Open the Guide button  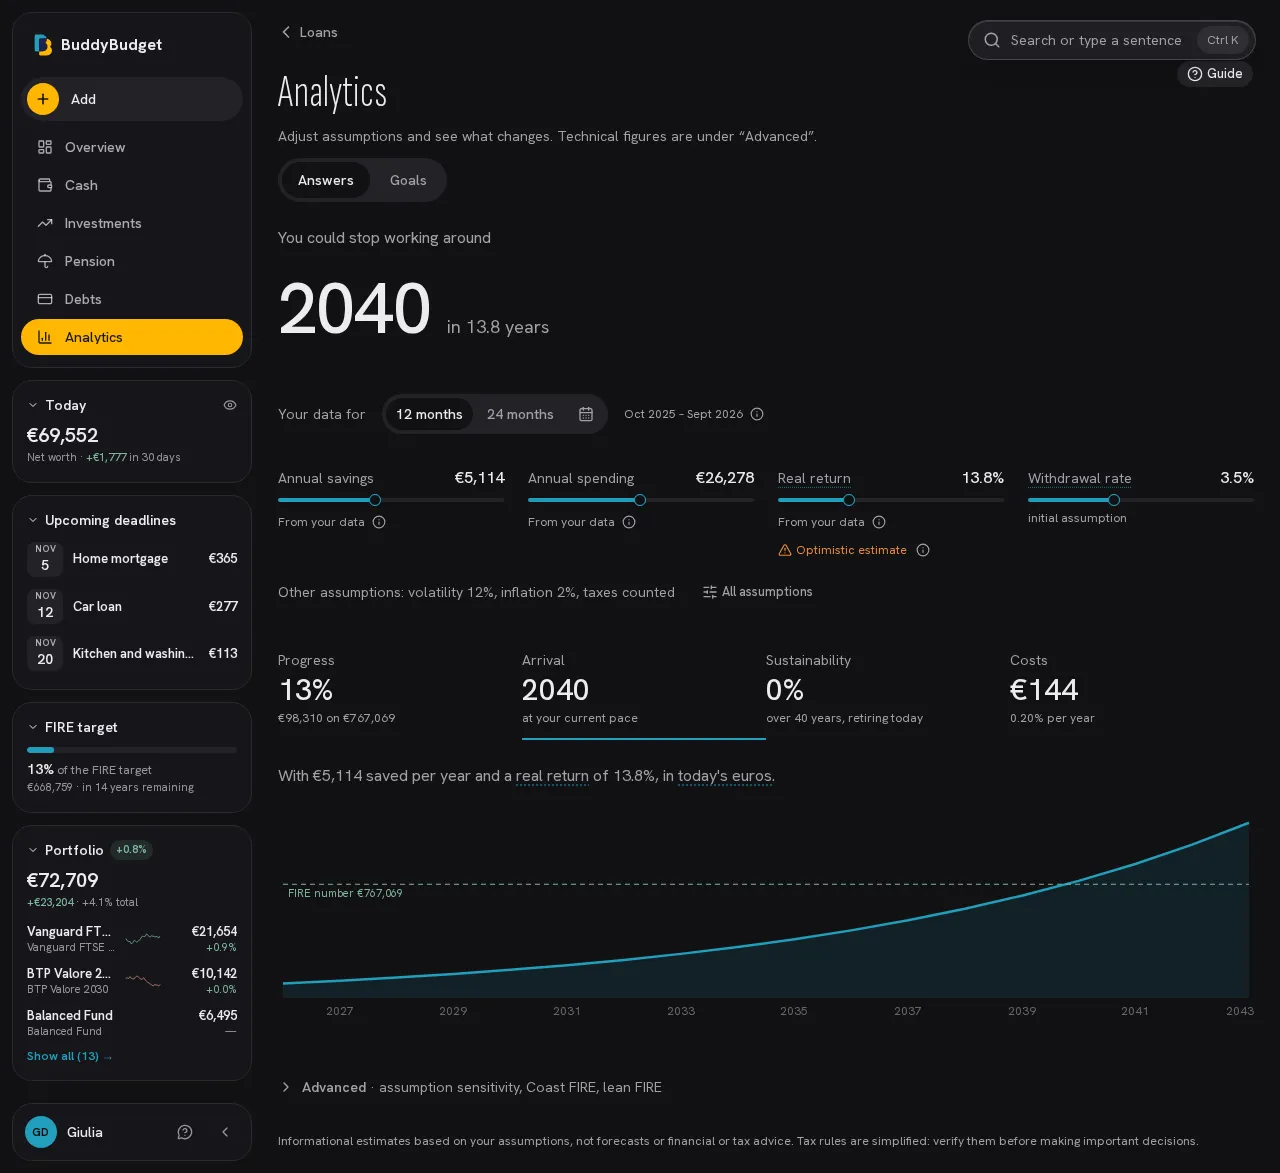coord(1215,73)
